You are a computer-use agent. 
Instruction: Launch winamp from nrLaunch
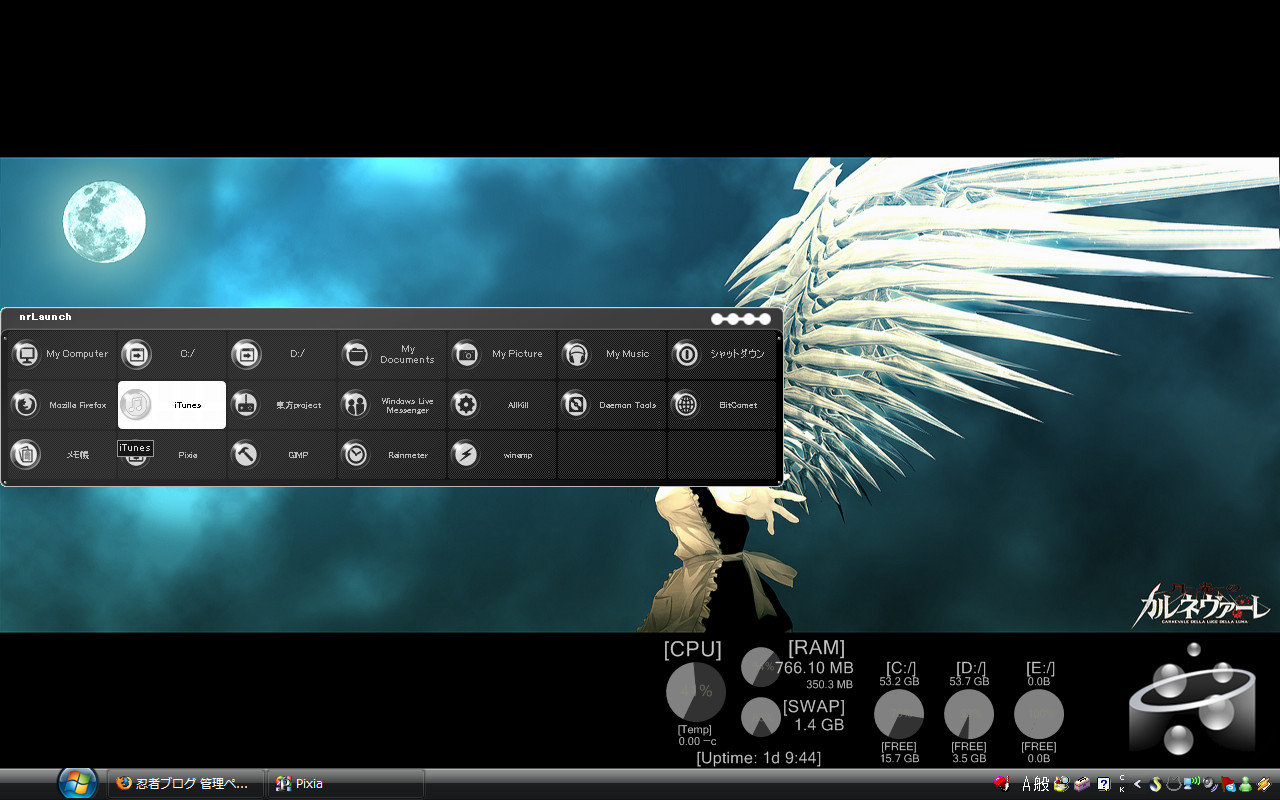coord(502,455)
